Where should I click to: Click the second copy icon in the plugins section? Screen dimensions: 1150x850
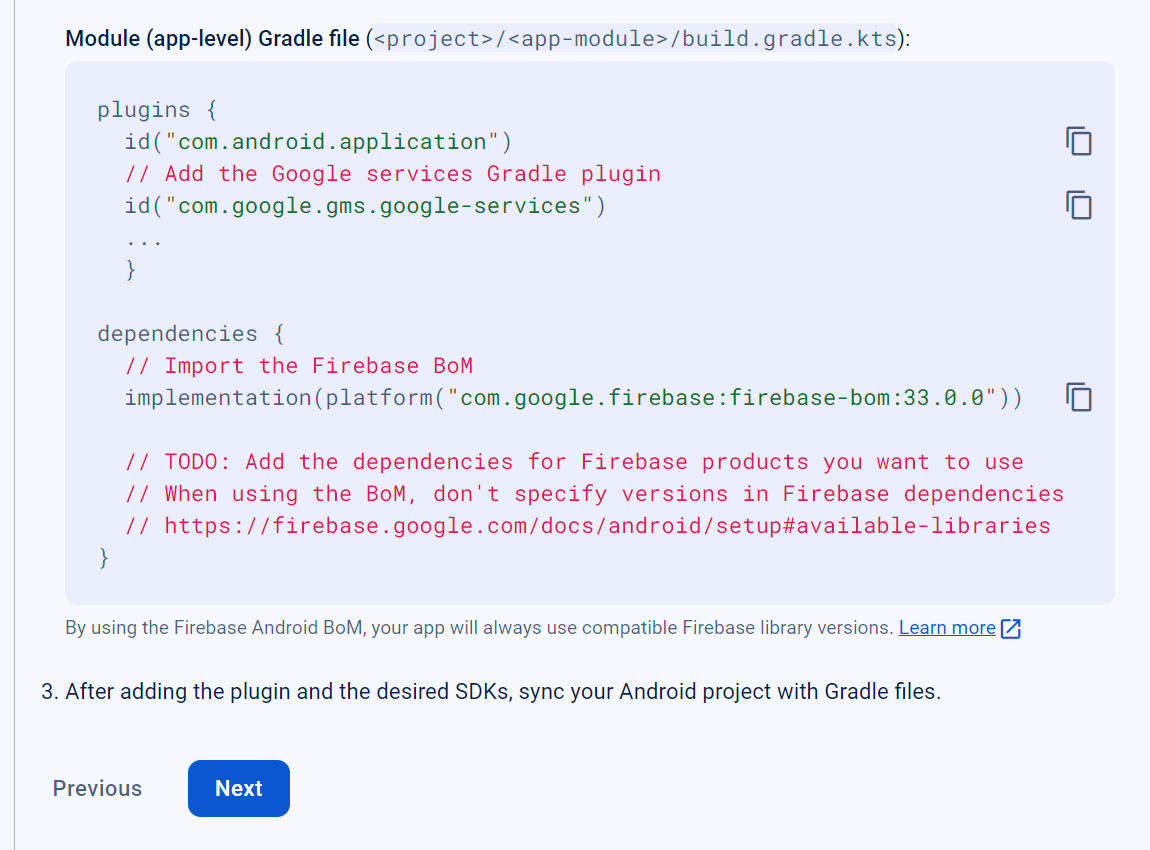click(1078, 205)
